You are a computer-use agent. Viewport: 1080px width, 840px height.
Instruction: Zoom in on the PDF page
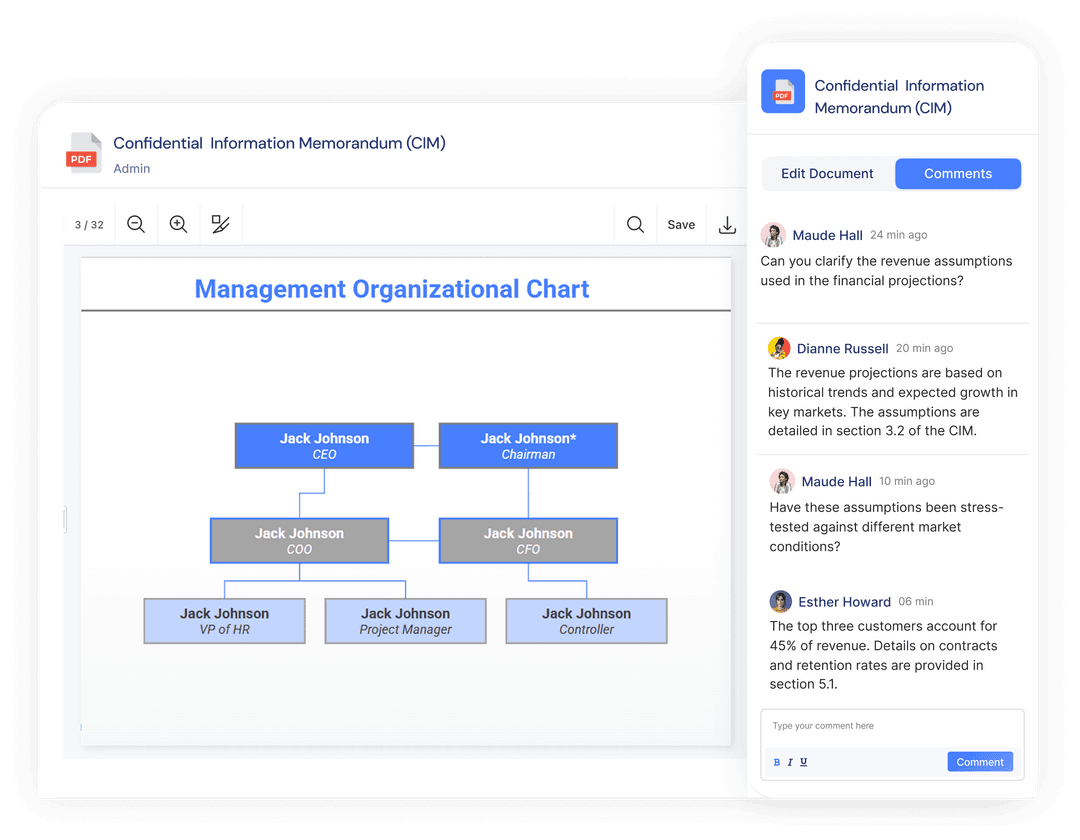point(178,224)
